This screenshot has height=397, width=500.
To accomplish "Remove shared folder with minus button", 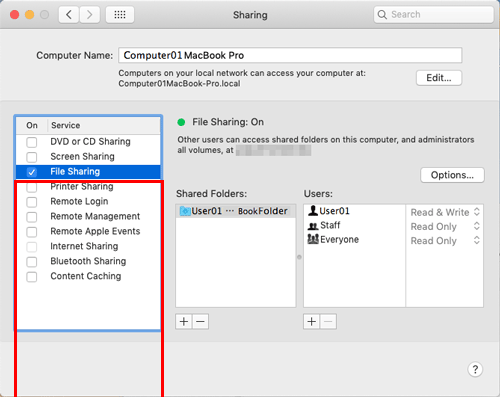I will coord(200,322).
